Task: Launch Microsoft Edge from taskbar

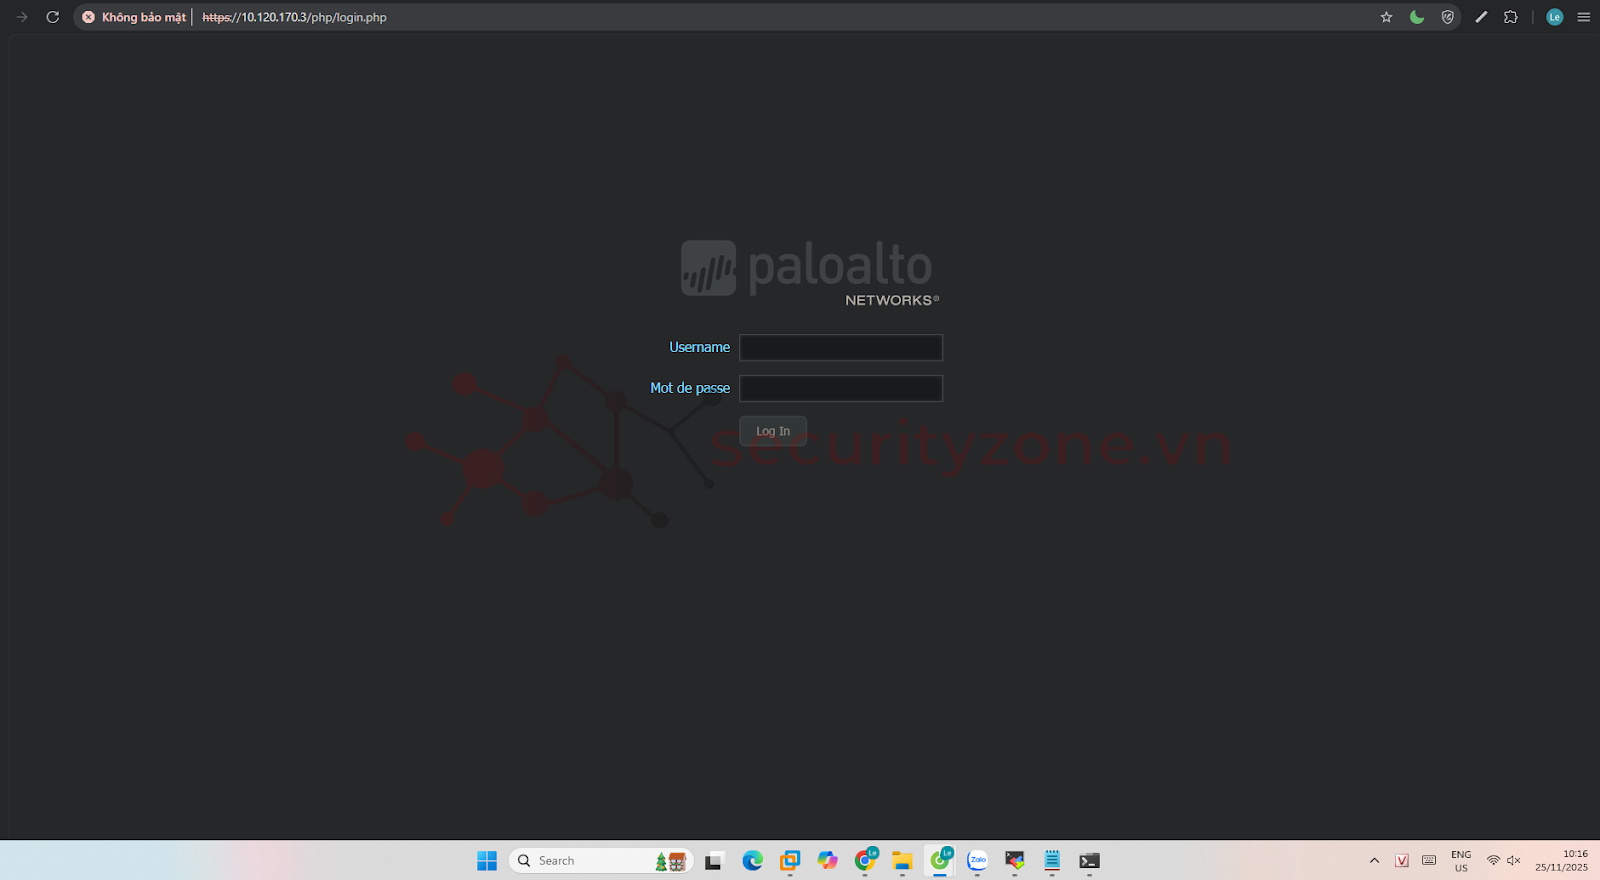Action: pos(752,861)
